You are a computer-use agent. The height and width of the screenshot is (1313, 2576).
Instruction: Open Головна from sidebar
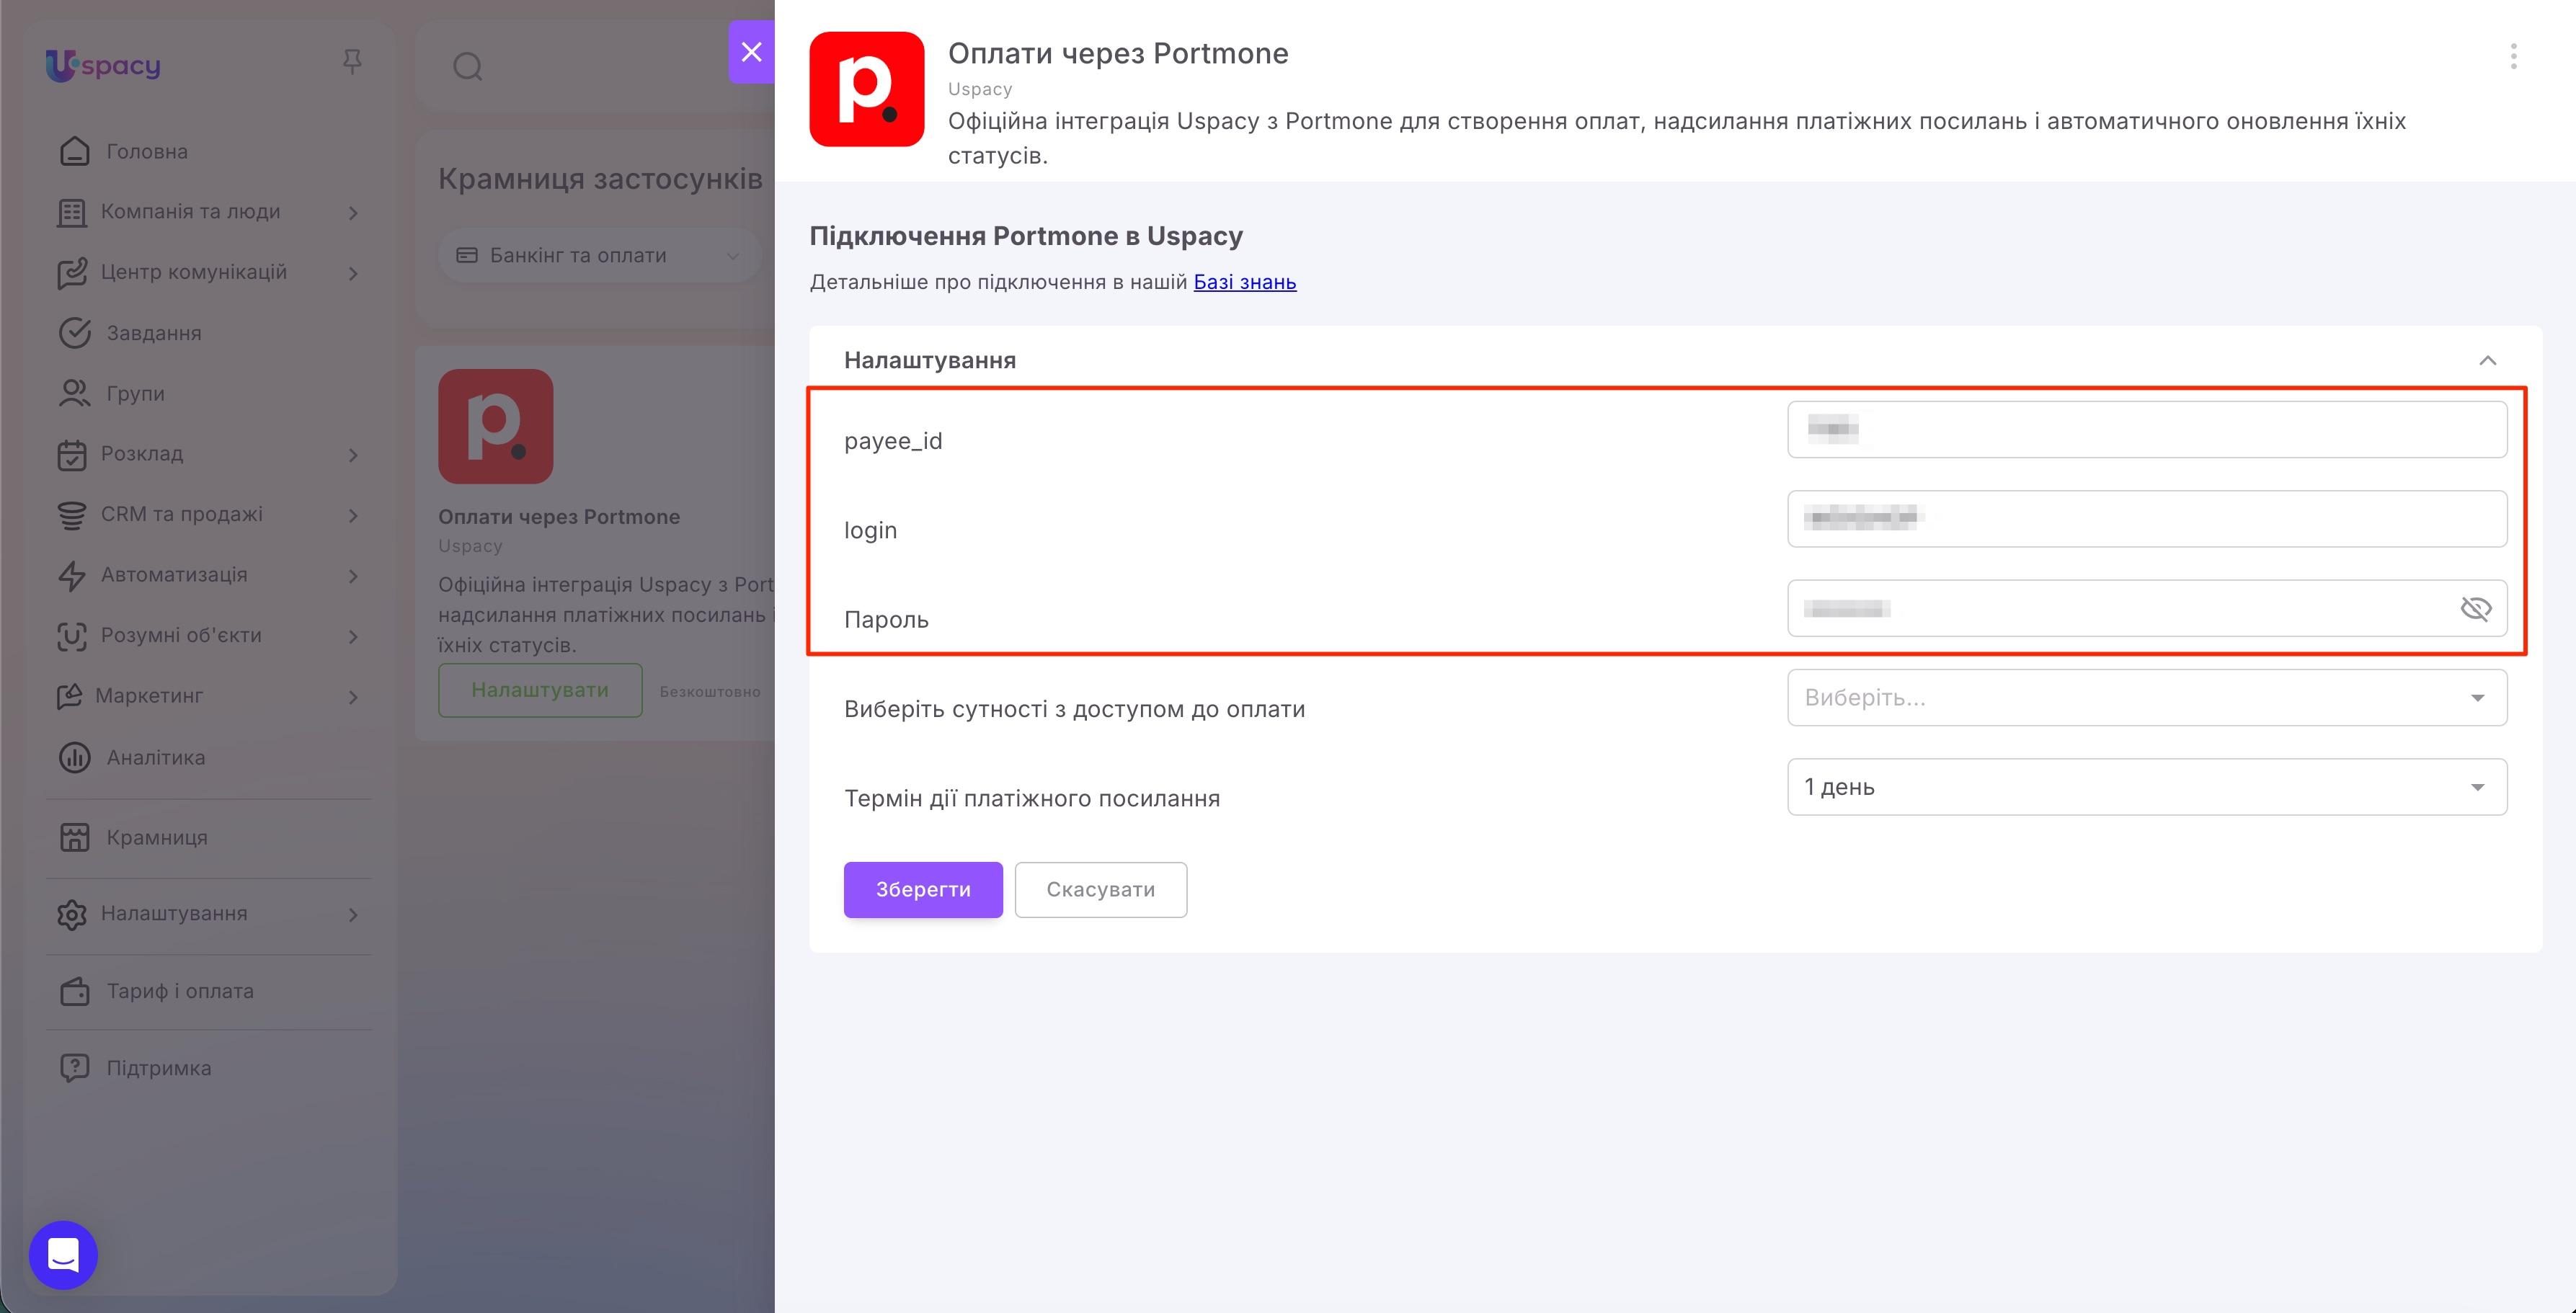click(147, 151)
